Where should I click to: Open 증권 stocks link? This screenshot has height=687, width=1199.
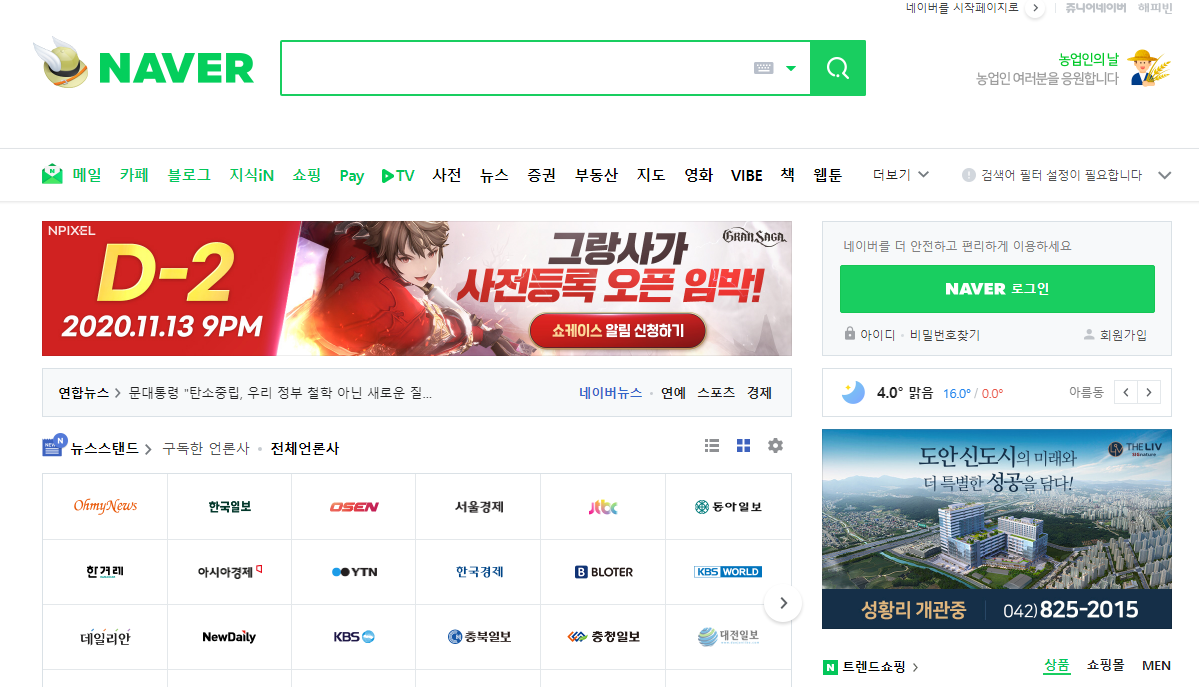pos(541,175)
